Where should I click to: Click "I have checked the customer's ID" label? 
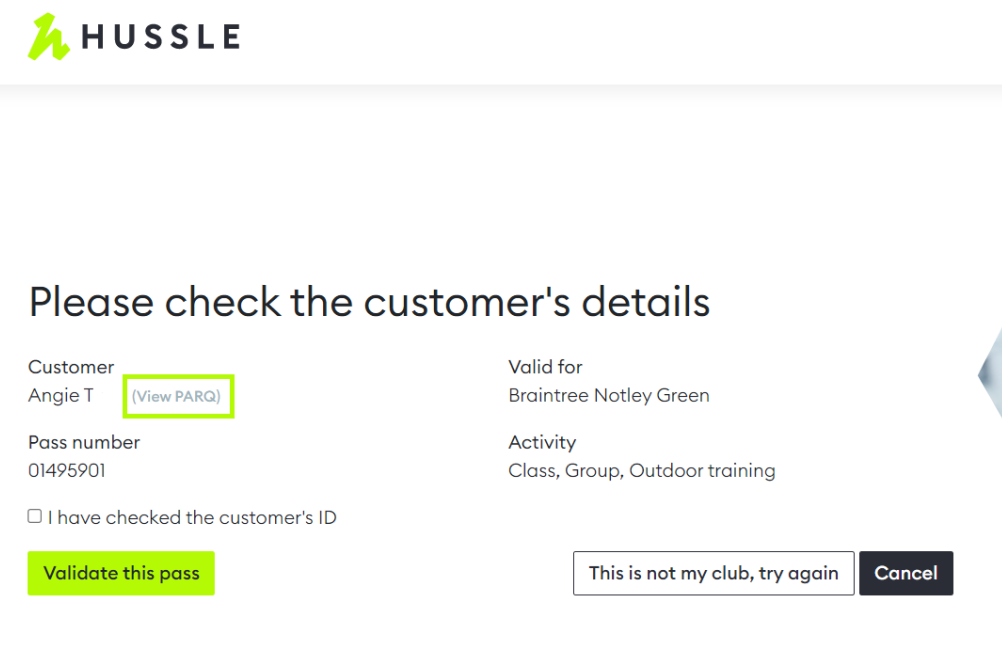(x=192, y=517)
